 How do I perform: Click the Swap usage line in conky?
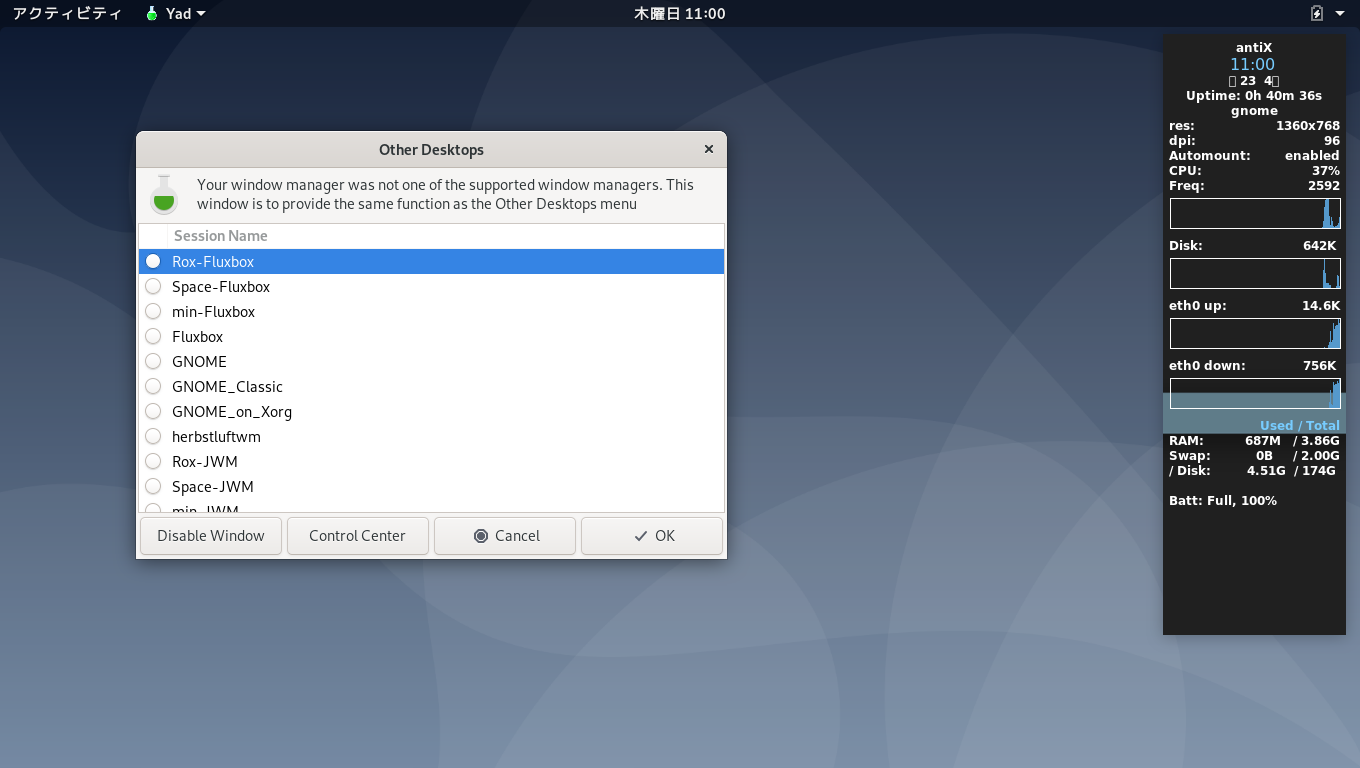[x=1254, y=456]
